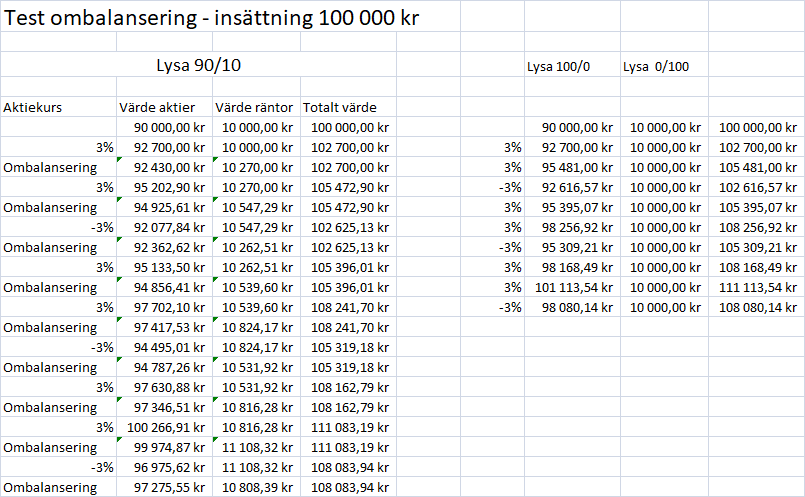Click 108 083,94 kr in the 96 975,62 row

click(x=350, y=468)
